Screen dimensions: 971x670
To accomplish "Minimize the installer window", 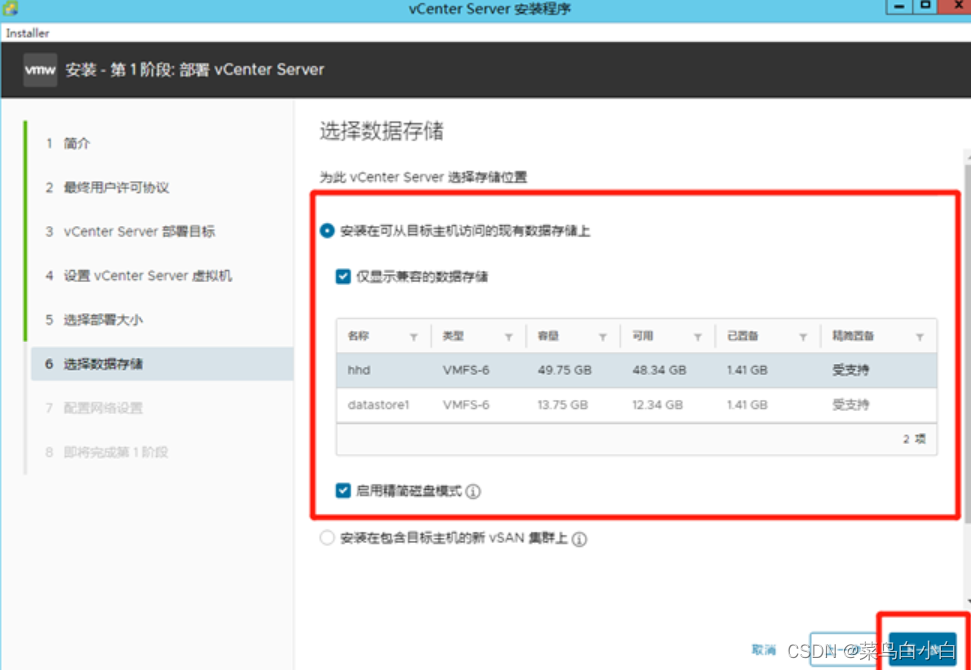I will tap(900, 6).
